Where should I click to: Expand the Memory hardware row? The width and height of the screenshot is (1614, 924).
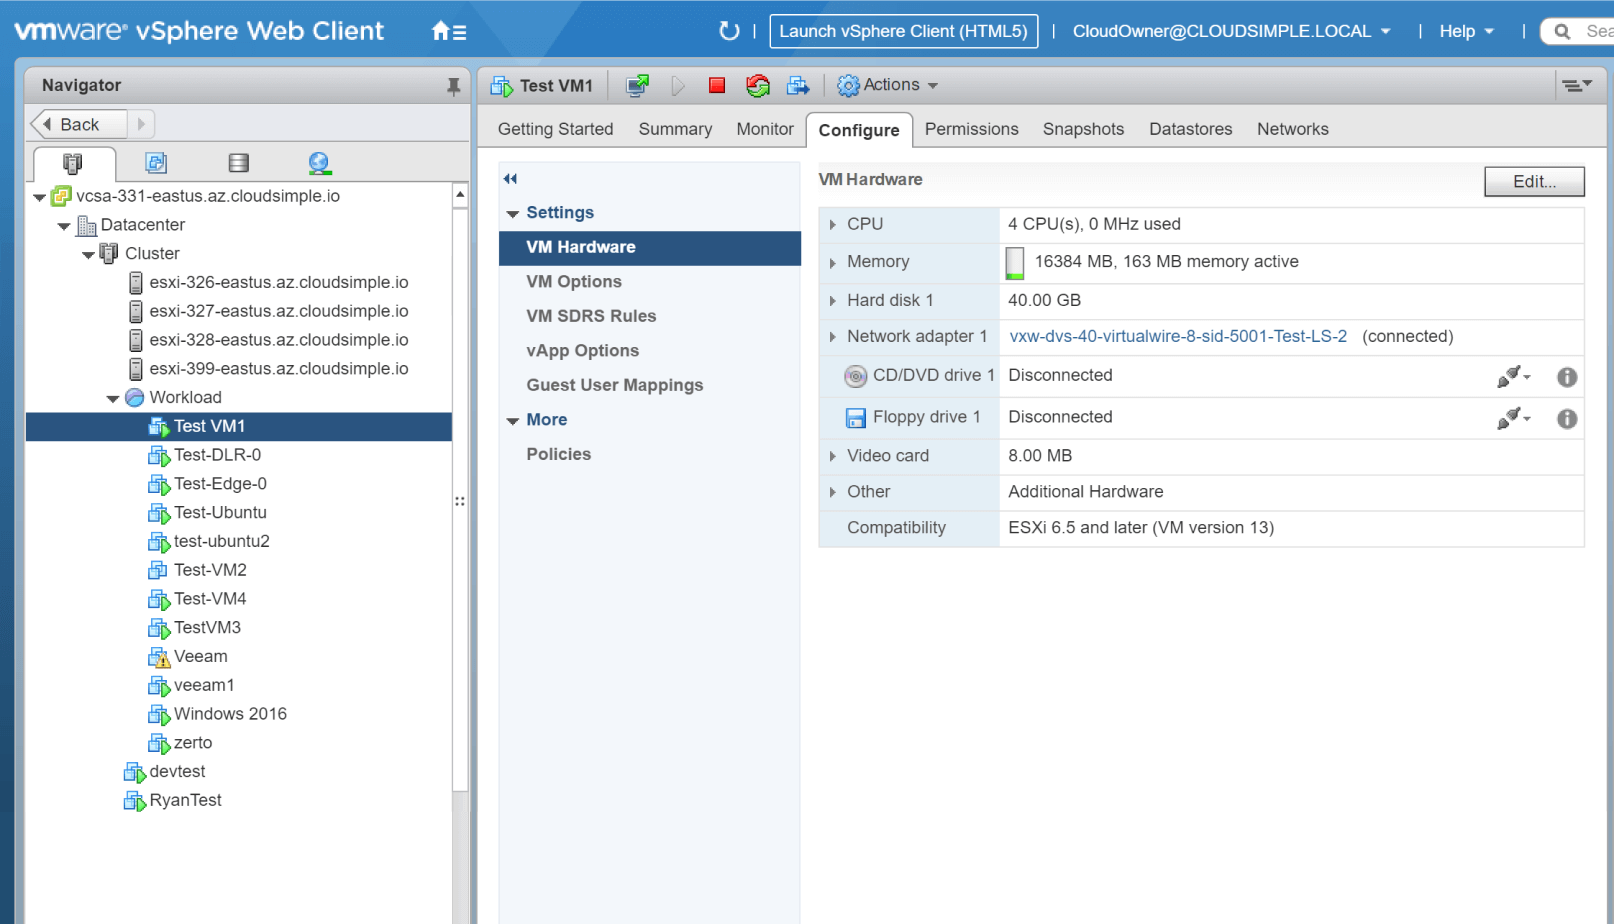click(832, 262)
